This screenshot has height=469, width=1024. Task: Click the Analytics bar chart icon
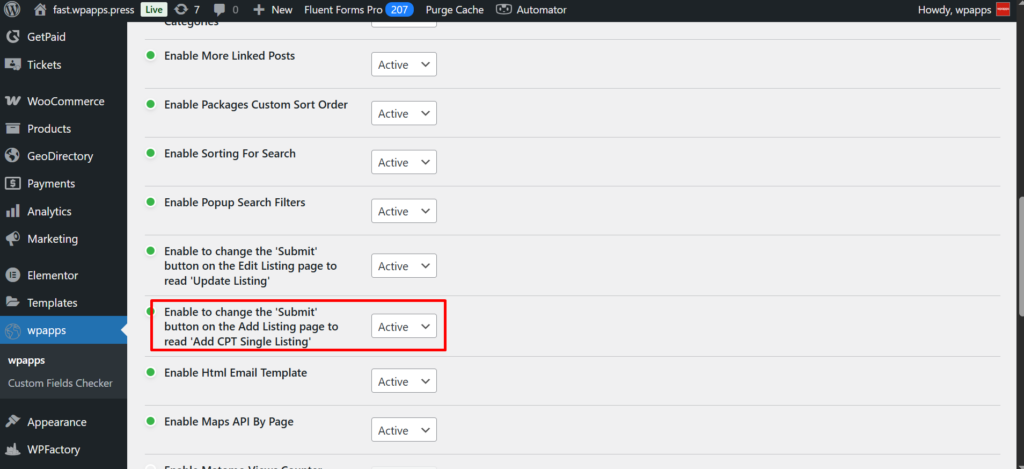tap(13, 211)
